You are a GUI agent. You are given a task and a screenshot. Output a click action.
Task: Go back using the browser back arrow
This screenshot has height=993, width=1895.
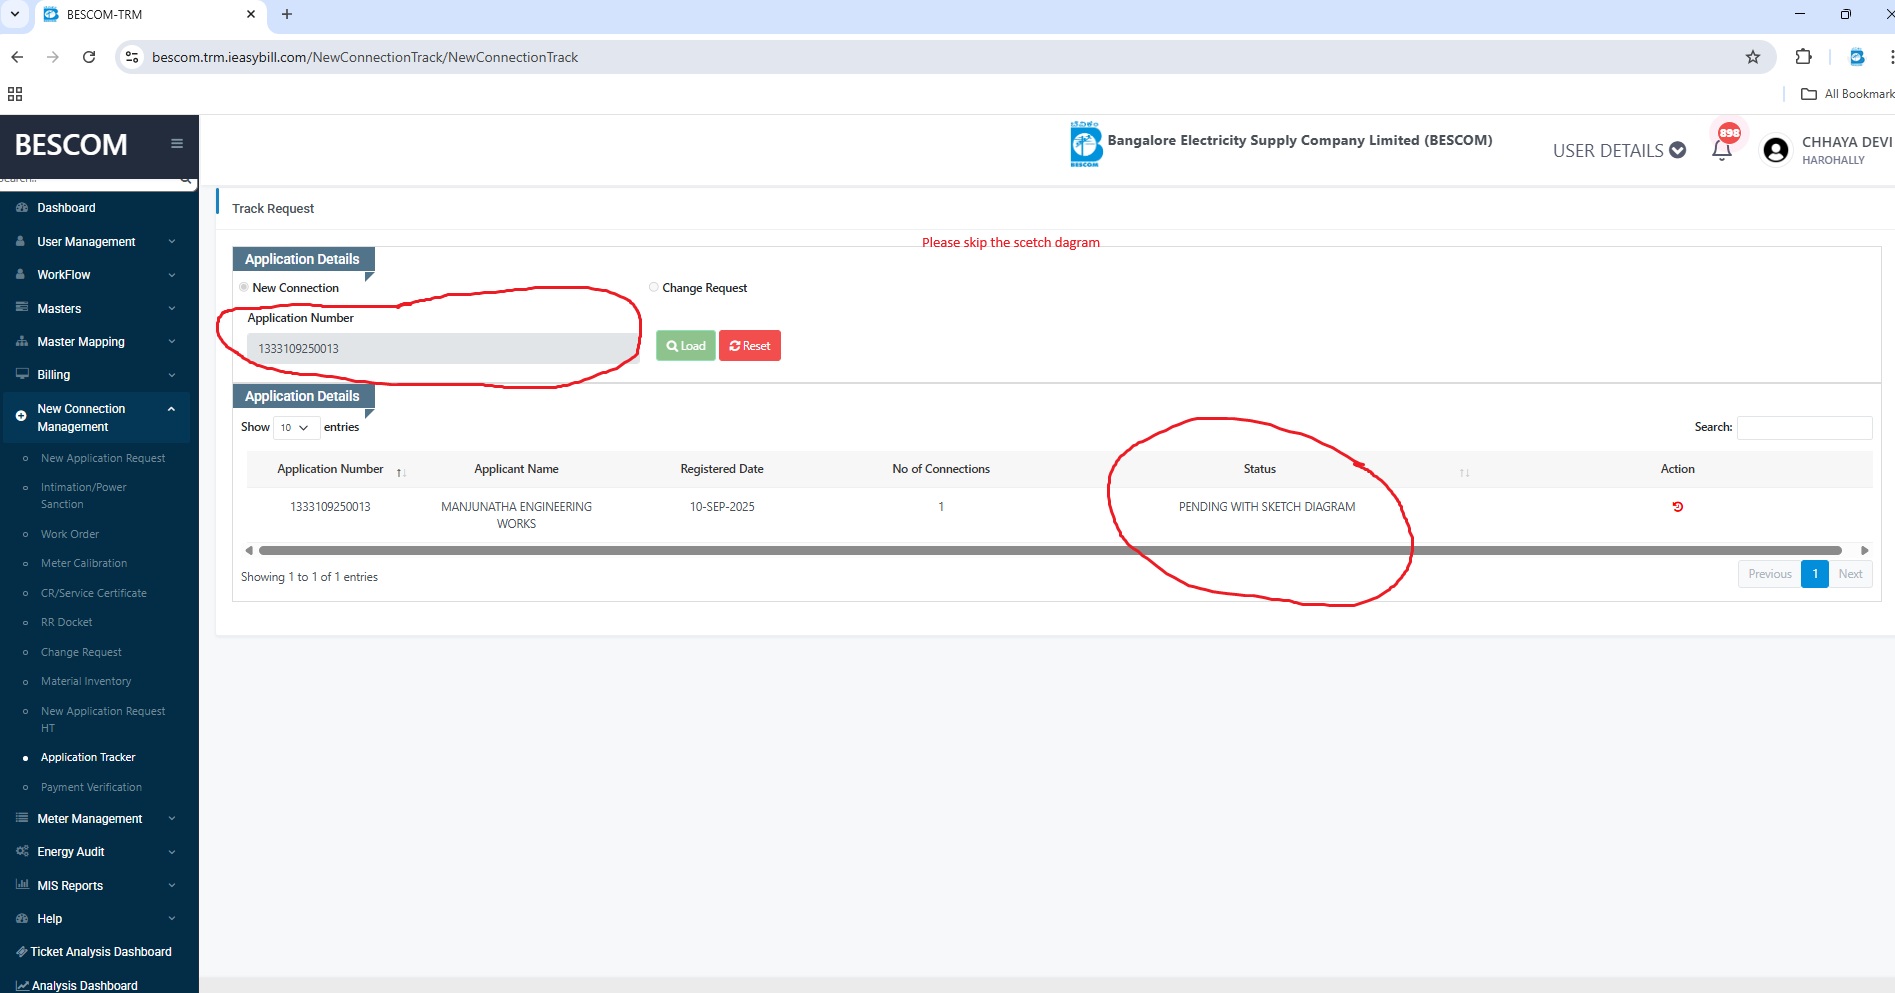tap(17, 57)
